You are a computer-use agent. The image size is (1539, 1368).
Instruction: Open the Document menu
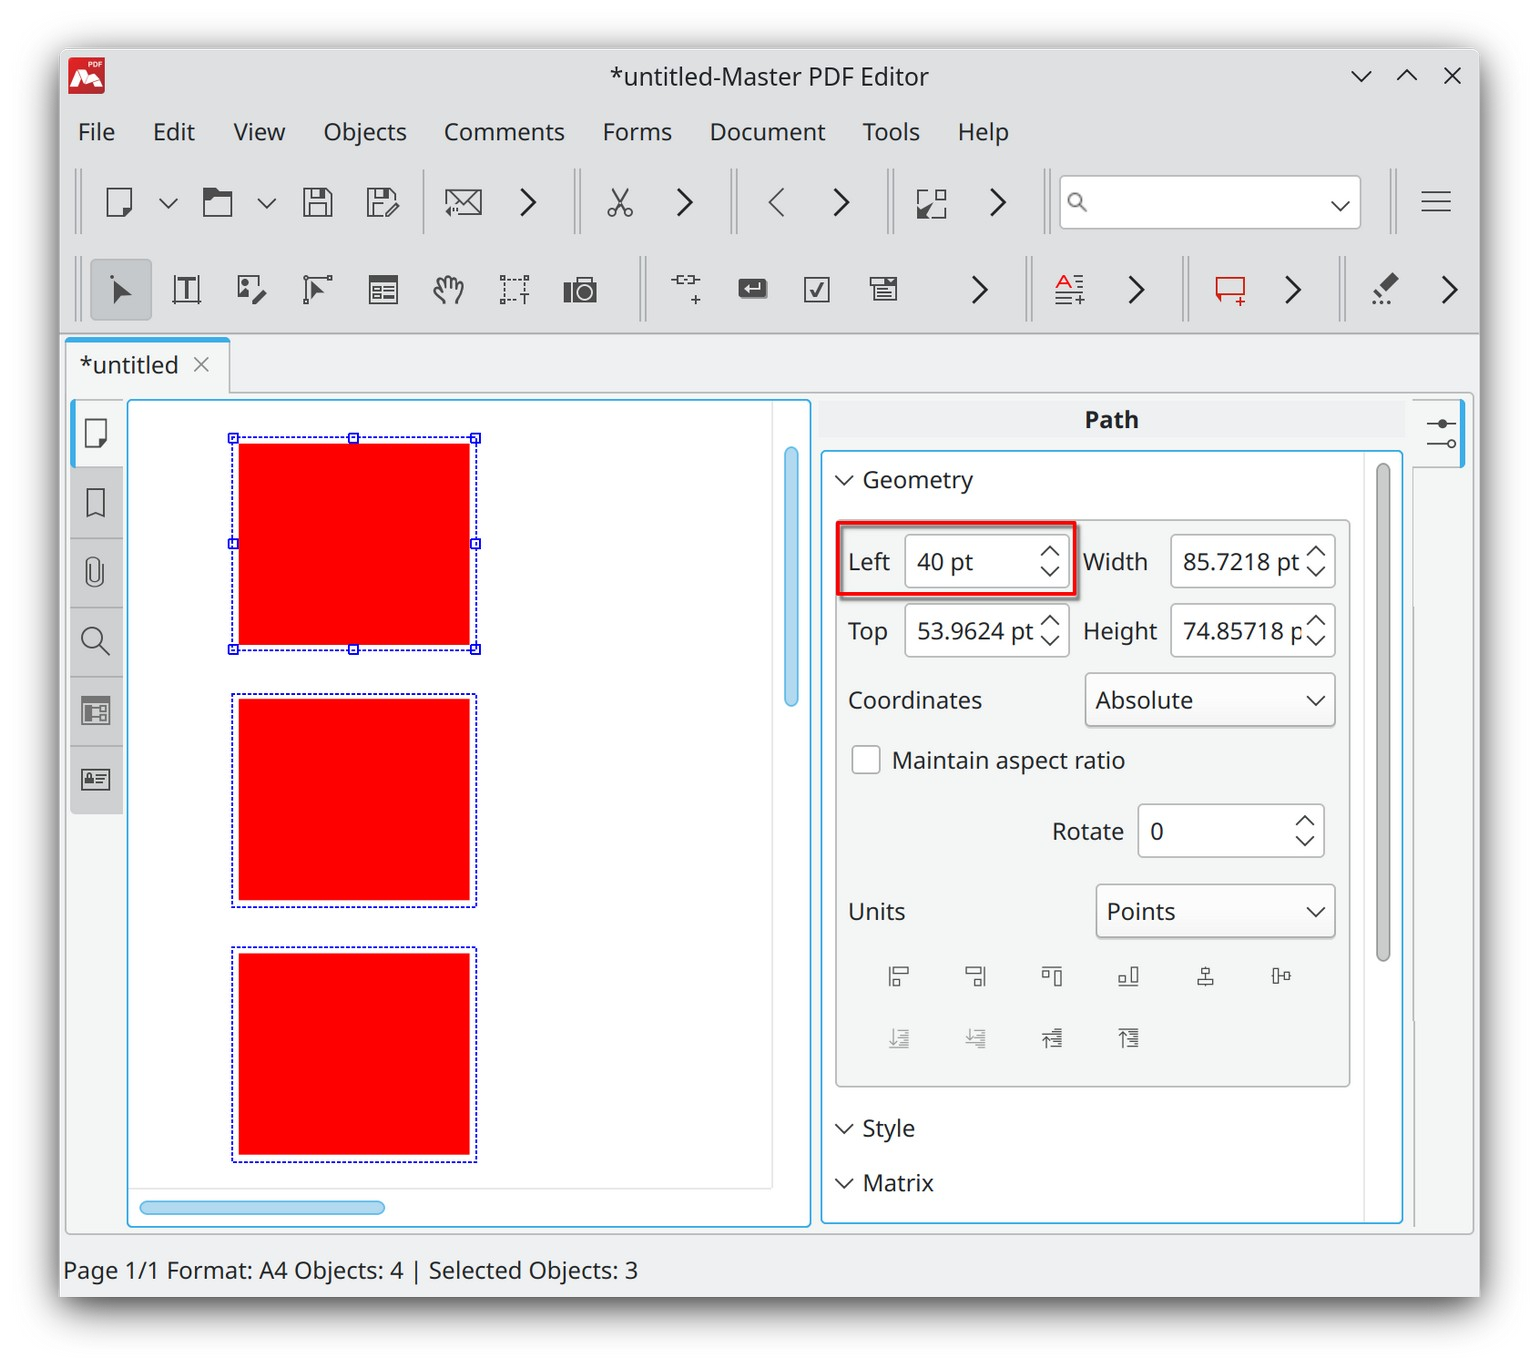767,132
